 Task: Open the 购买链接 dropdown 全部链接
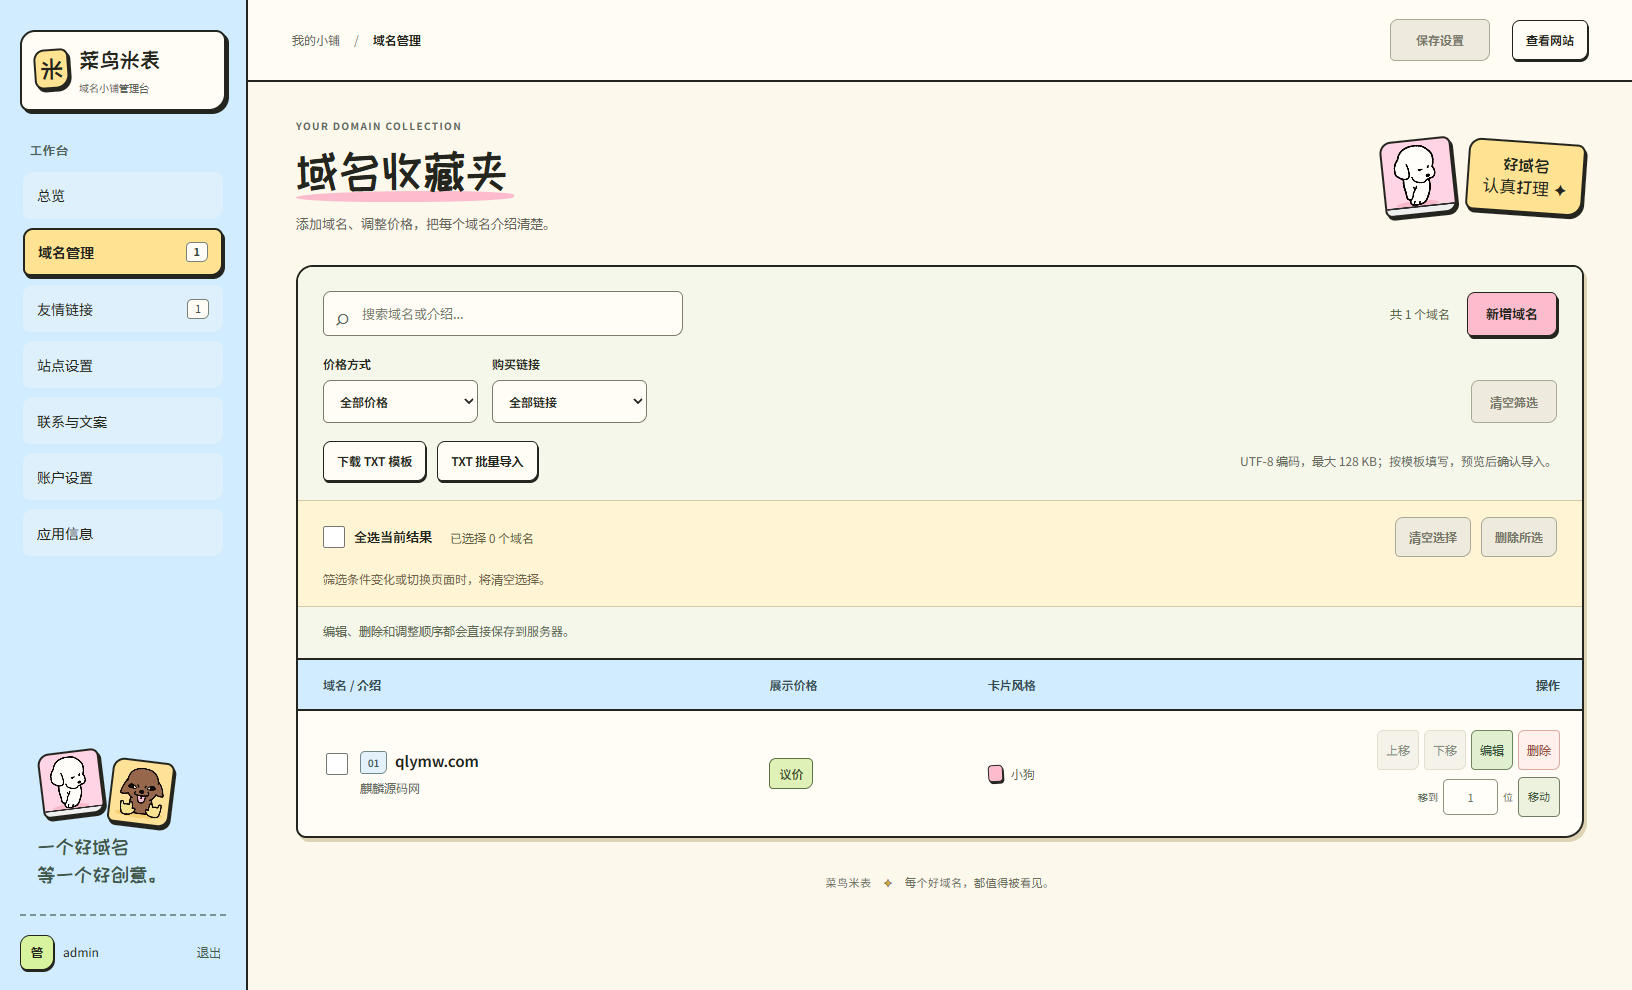point(569,402)
